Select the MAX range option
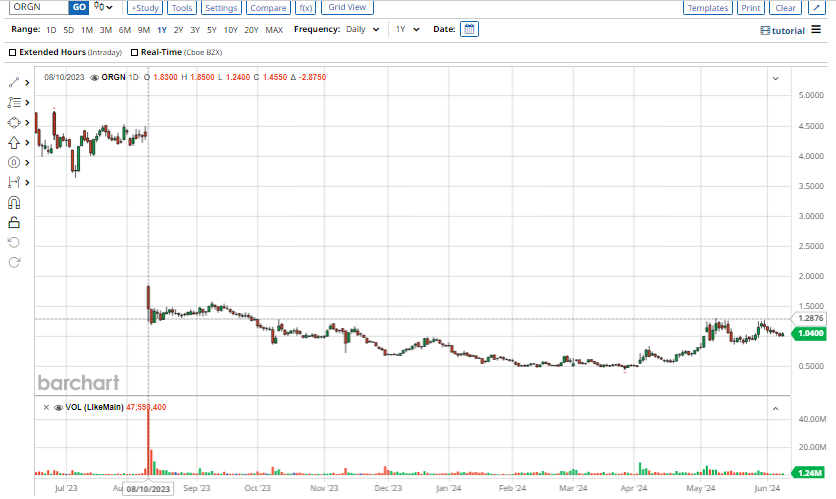The height and width of the screenshot is (499, 836). [274, 30]
